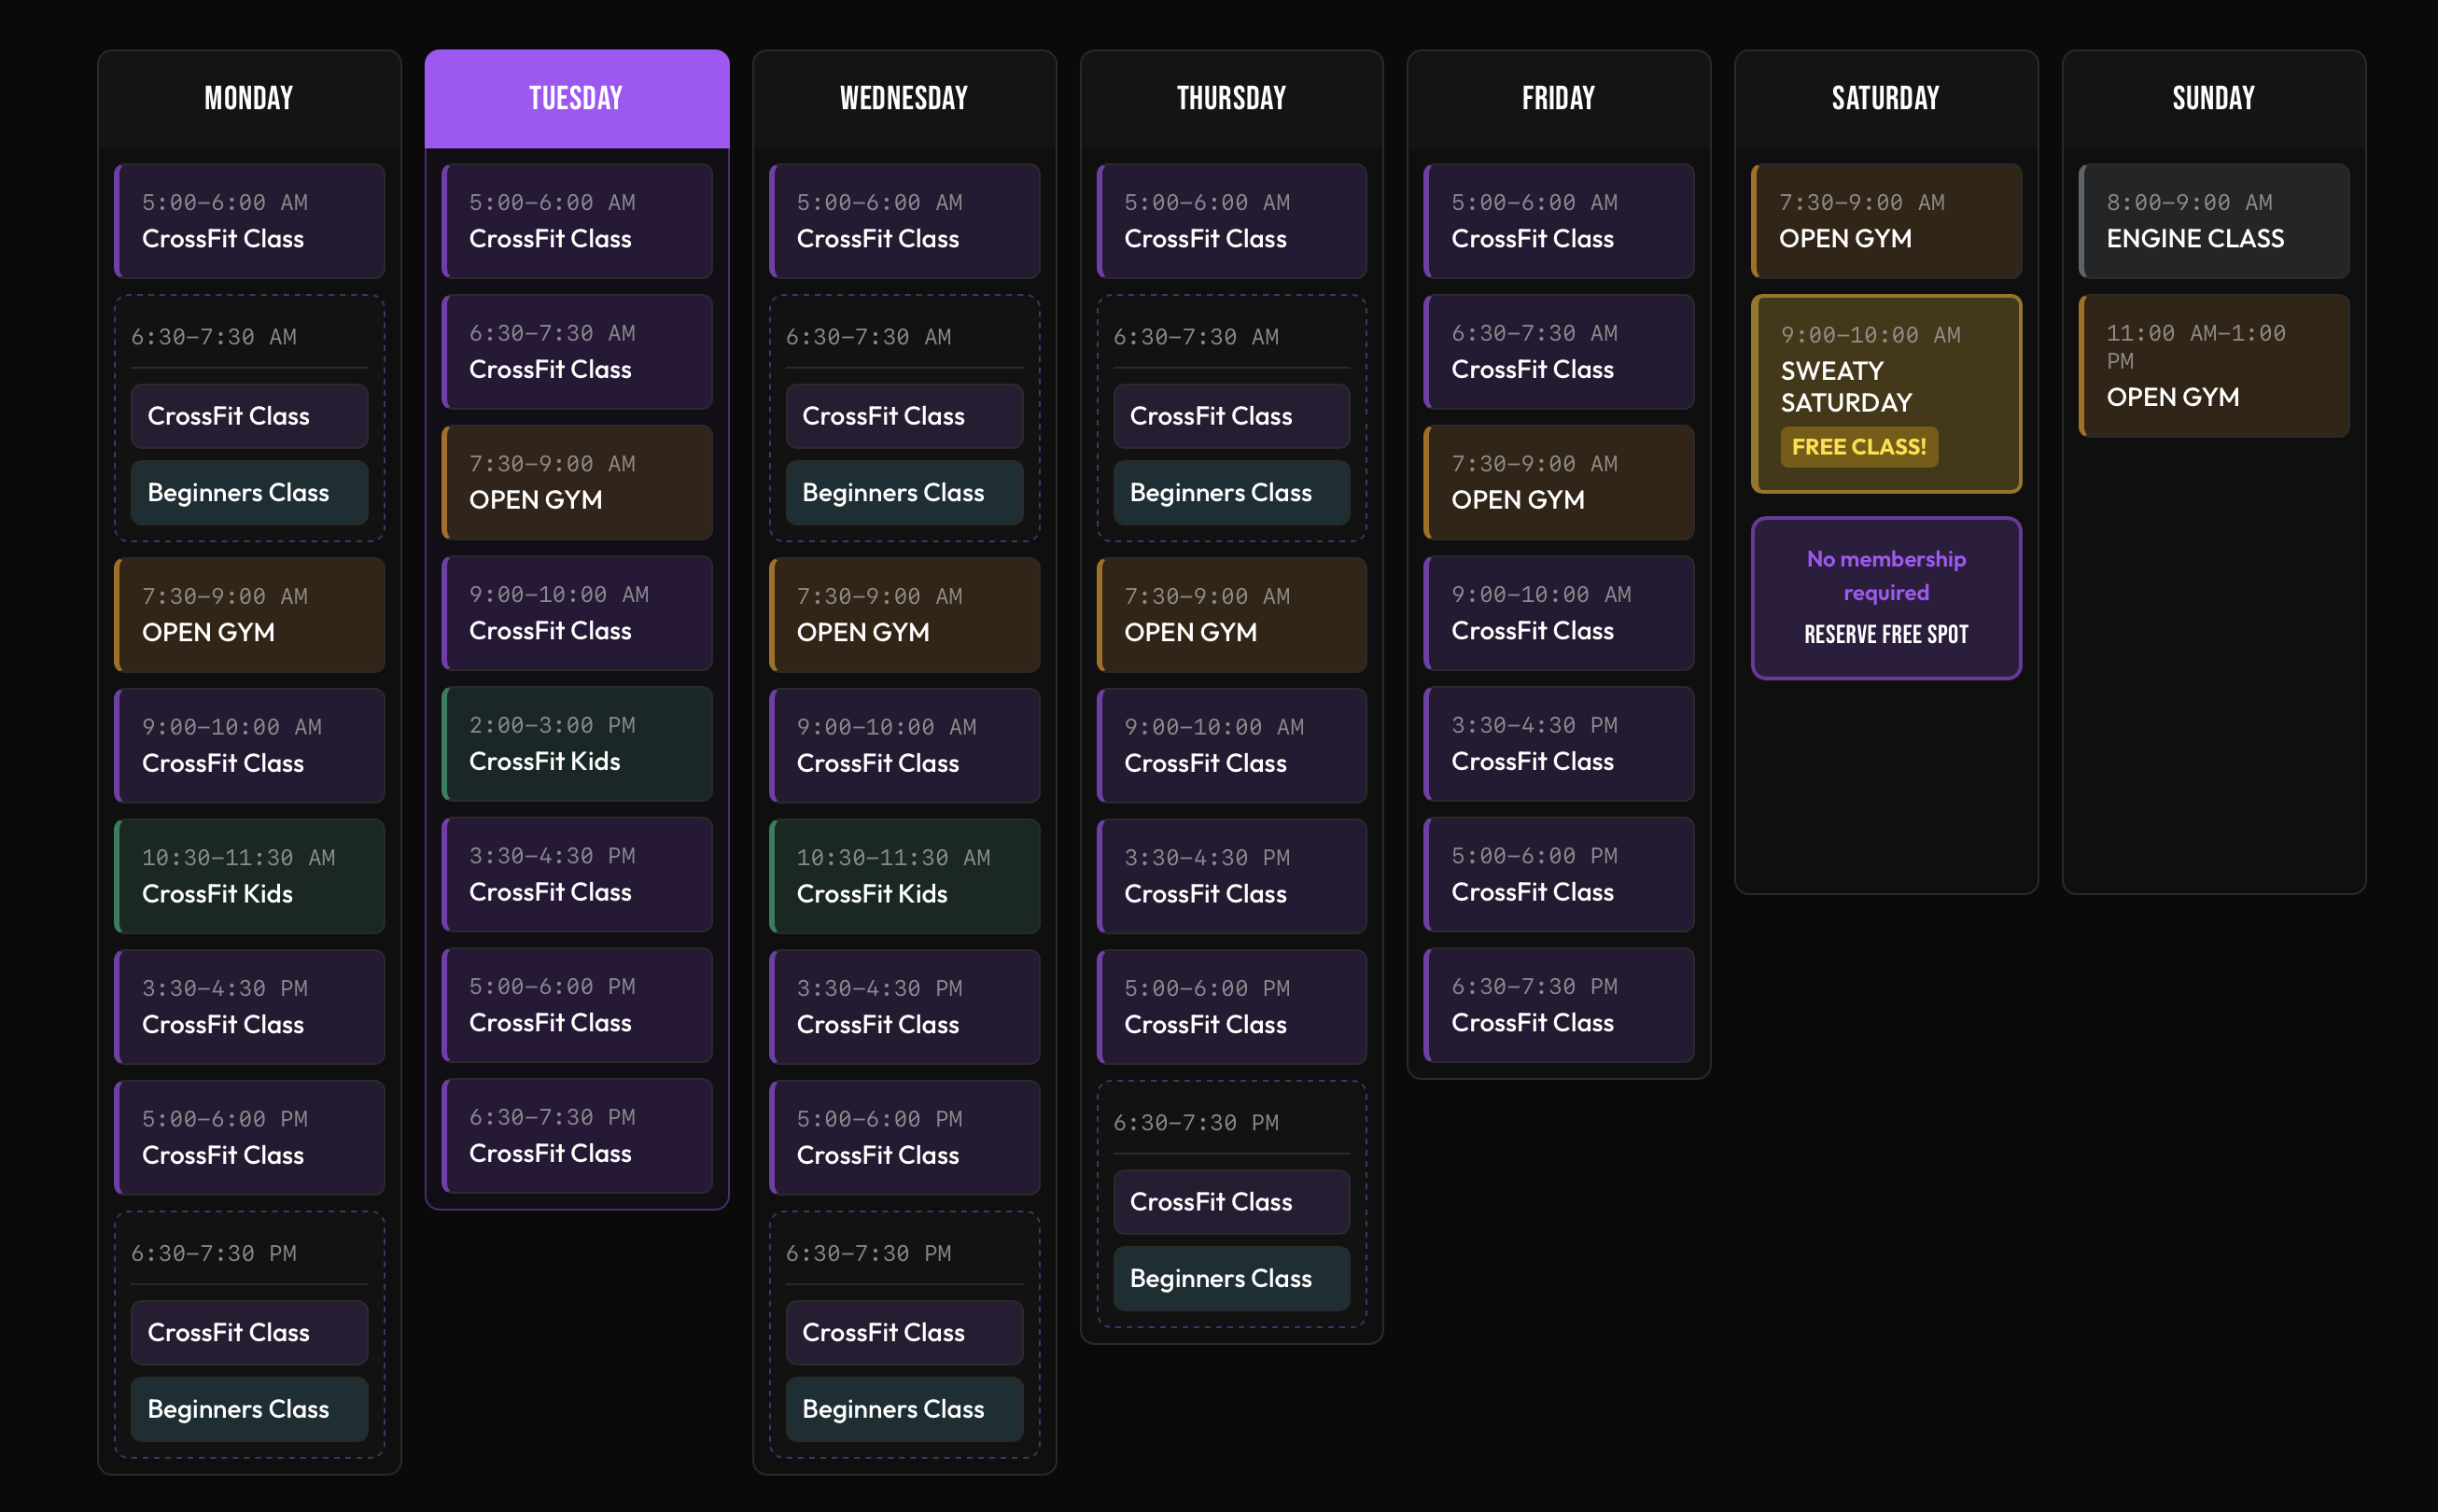
Task: Click Reserve Free Spot button
Action: tap(1885, 634)
